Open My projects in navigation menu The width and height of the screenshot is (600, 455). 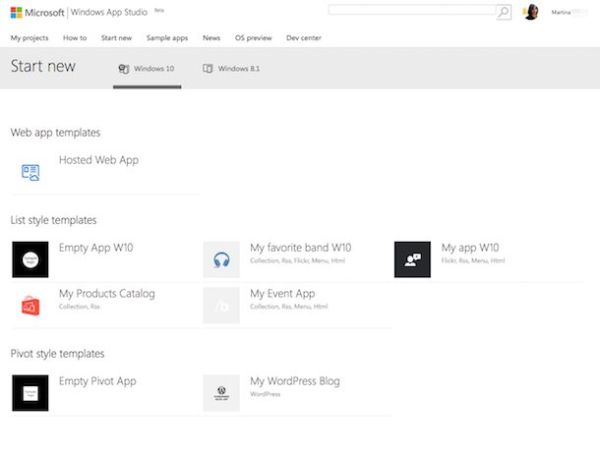(x=29, y=37)
